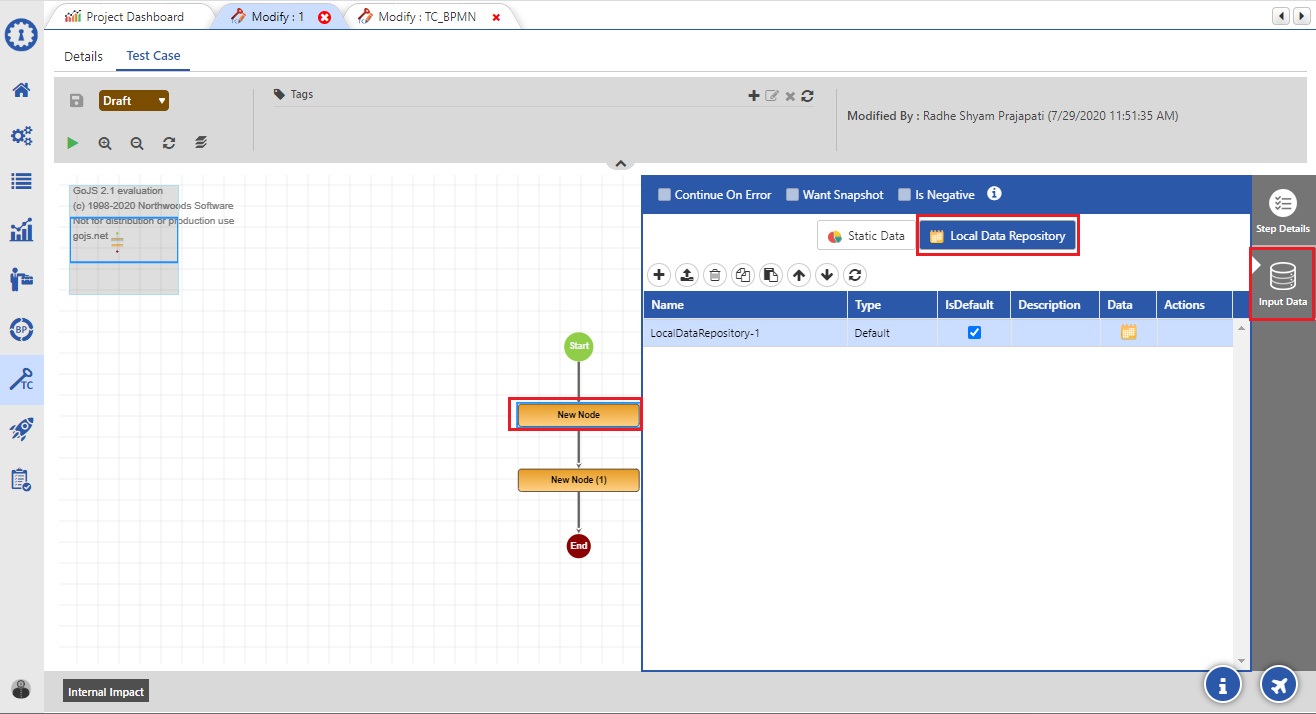The image size is (1316, 714).
Task: Switch to the Details tab
Action: [83, 56]
